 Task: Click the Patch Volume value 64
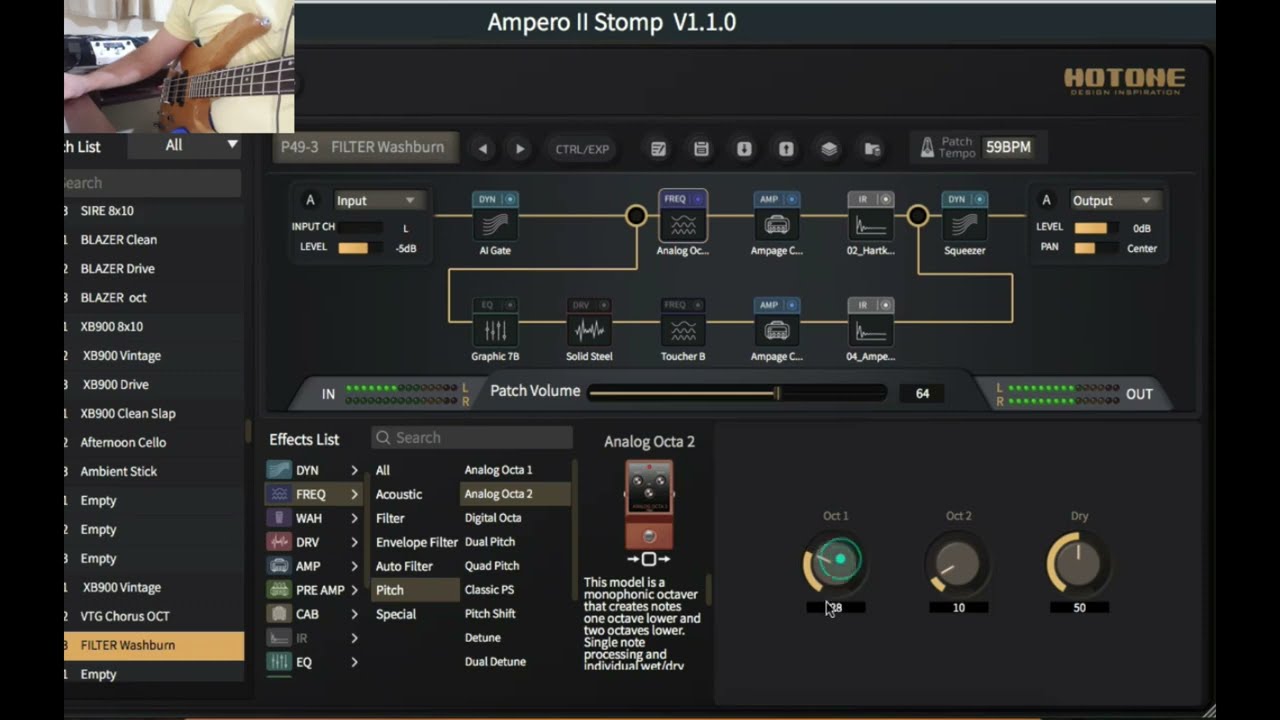point(922,393)
